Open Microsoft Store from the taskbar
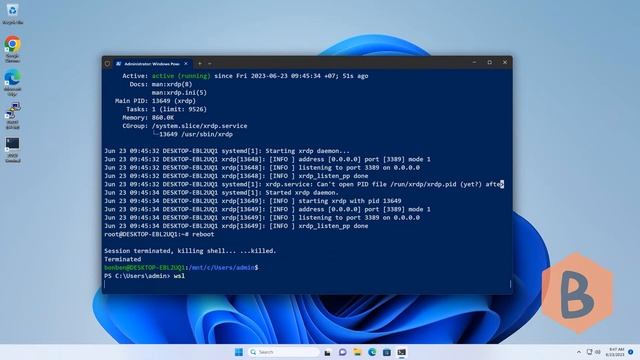 [387, 352]
